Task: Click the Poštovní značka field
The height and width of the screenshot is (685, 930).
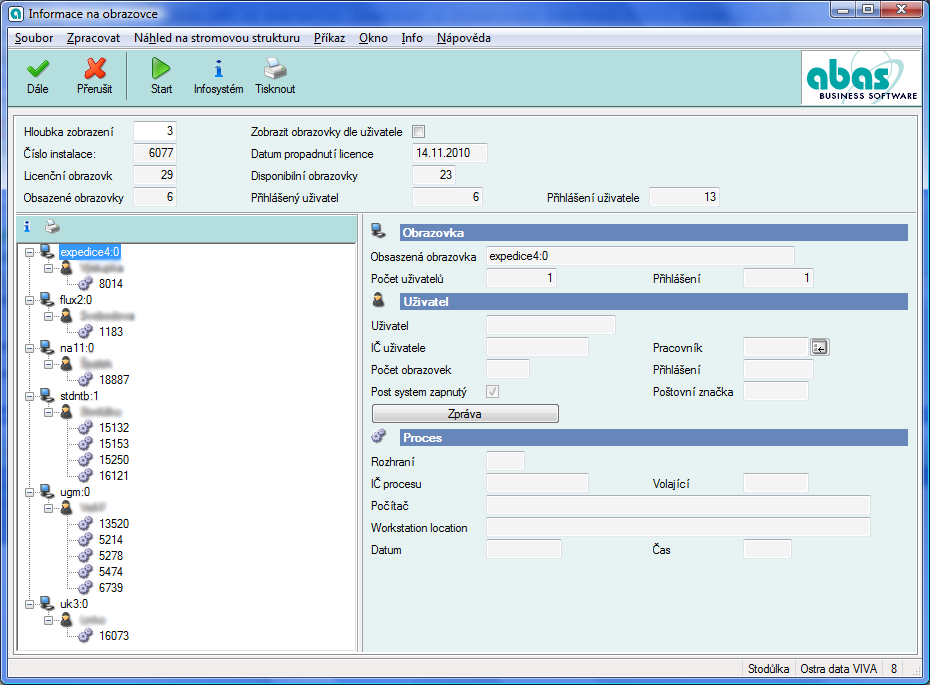Action: coord(776,391)
